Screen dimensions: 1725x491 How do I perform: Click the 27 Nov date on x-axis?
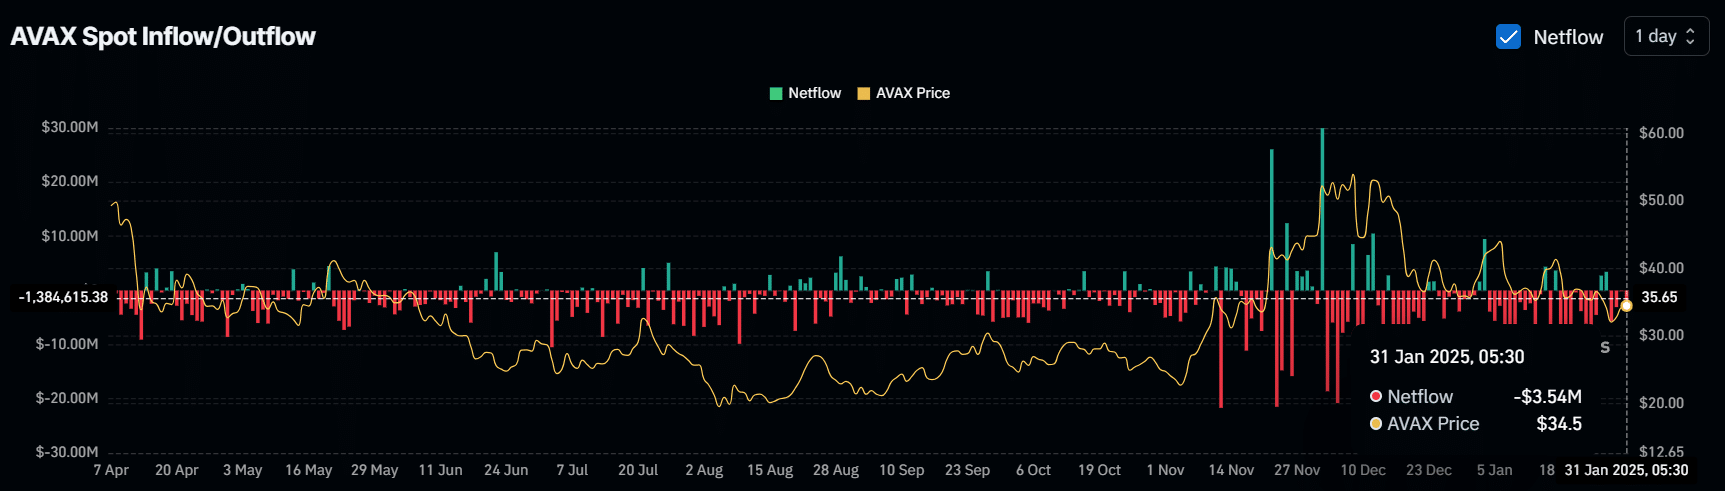tap(1297, 470)
